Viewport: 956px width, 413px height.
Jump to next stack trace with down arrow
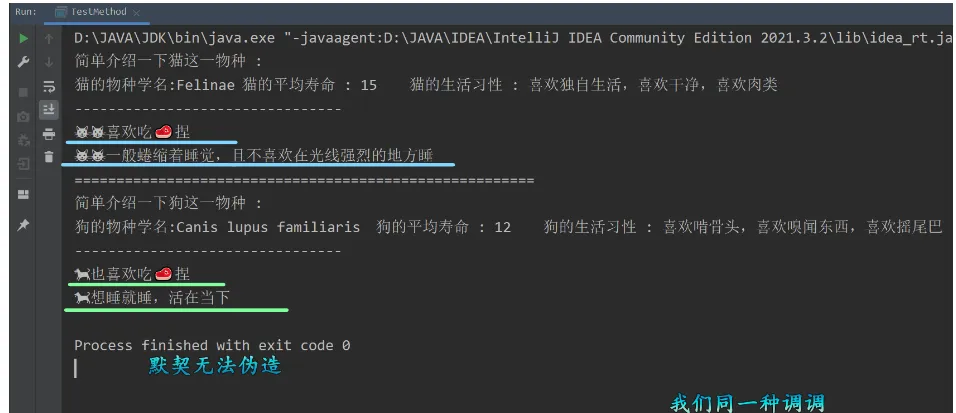(49, 62)
